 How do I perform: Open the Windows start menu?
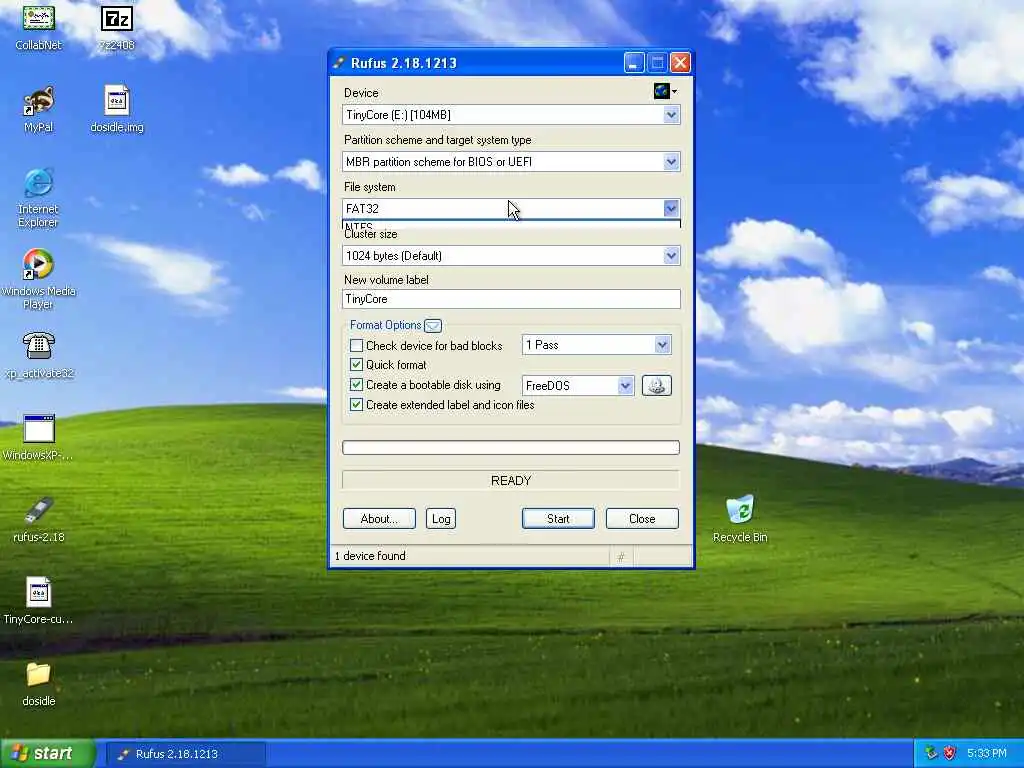pyautogui.click(x=48, y=753)
